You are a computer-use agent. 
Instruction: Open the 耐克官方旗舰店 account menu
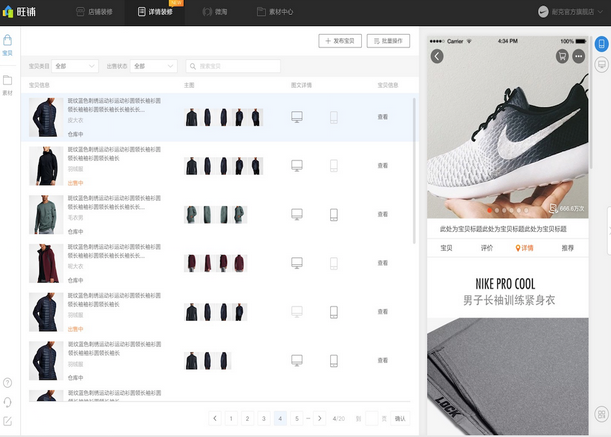pyautogui.click(x=573, y=11)
